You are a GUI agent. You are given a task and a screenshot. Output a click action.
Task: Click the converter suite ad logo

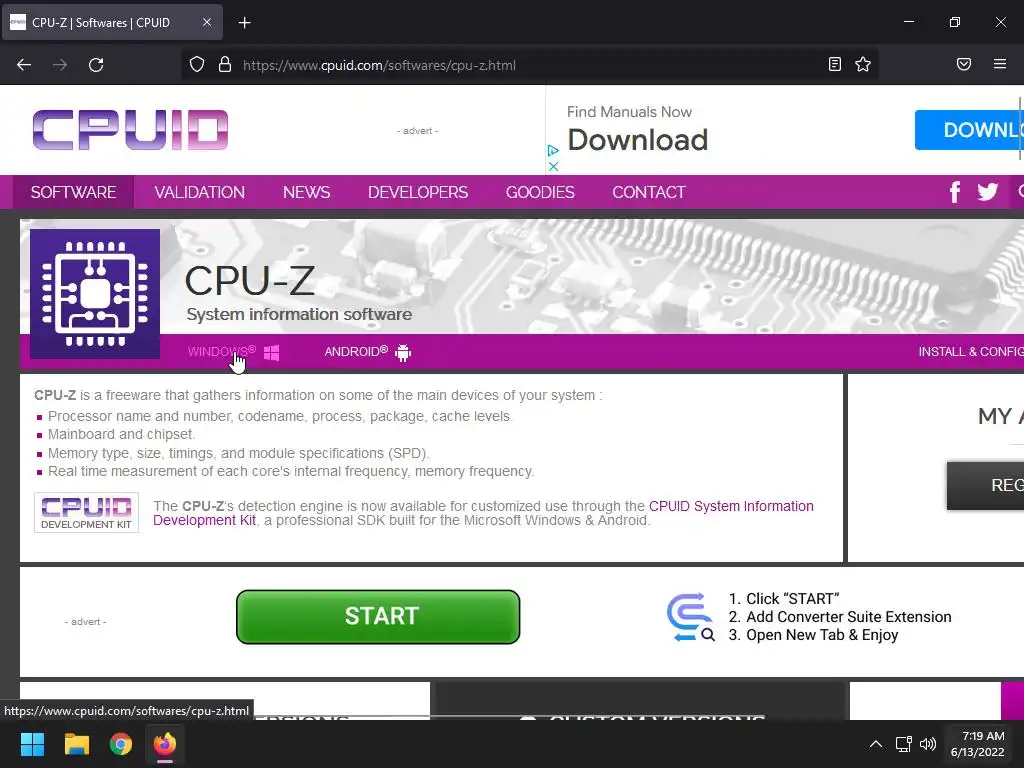click(x=690, y=617)
